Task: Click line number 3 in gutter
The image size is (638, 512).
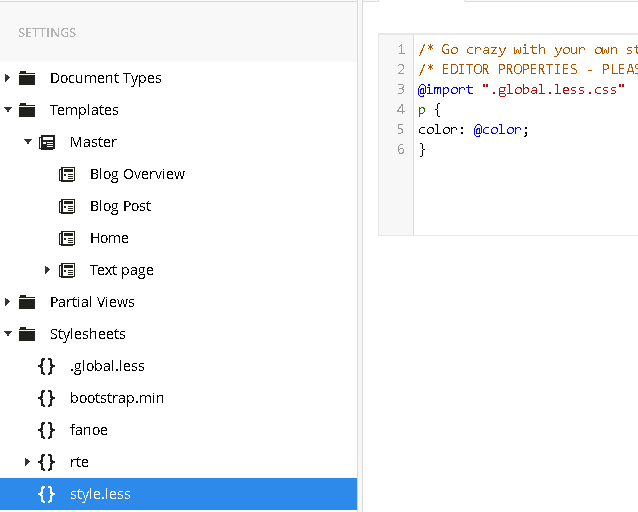Action: point(401,89)
